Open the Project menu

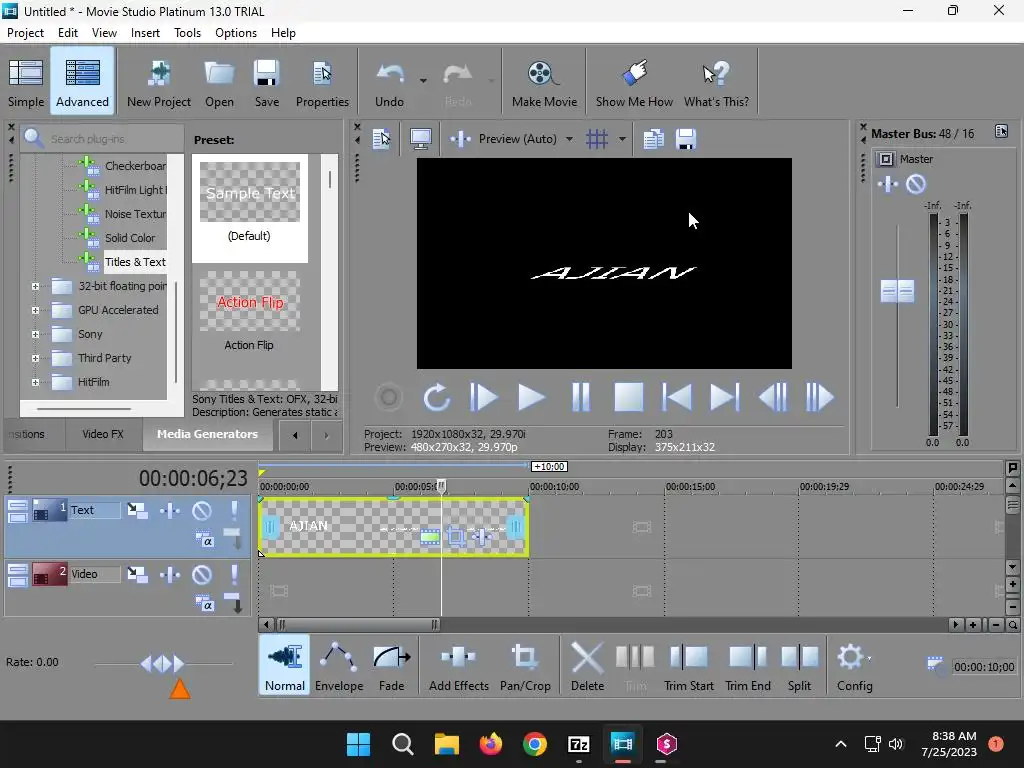pos(25,33)
